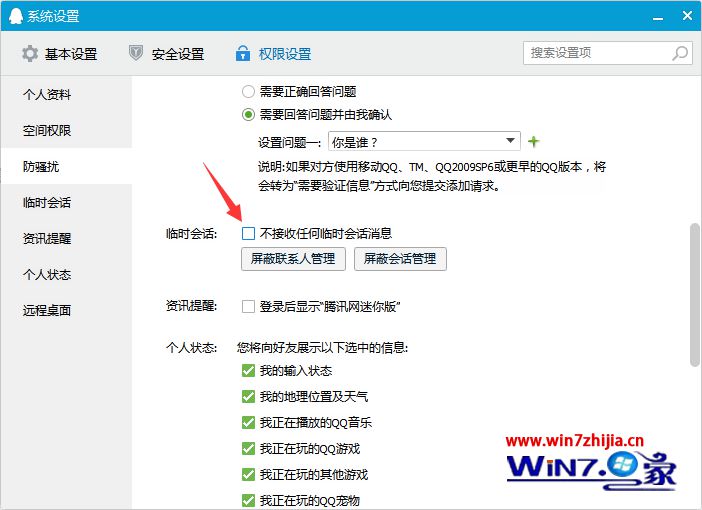Image resolution: width=702 pixels, height=510 pixels.
Task: Open the 安全设置 tab
Action: (x=167, y=54)
